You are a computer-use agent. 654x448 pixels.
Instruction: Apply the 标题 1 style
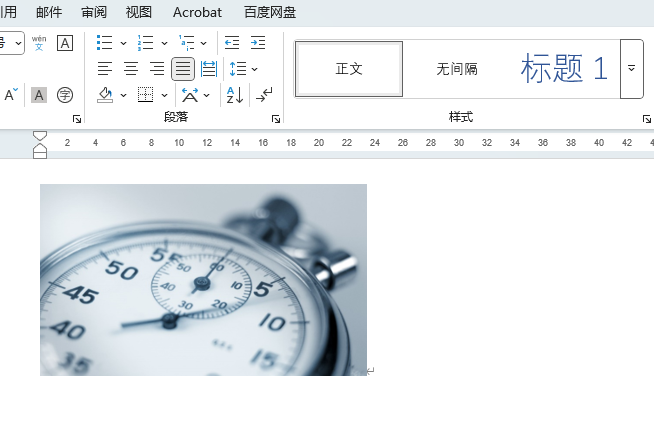coord(564,69)
